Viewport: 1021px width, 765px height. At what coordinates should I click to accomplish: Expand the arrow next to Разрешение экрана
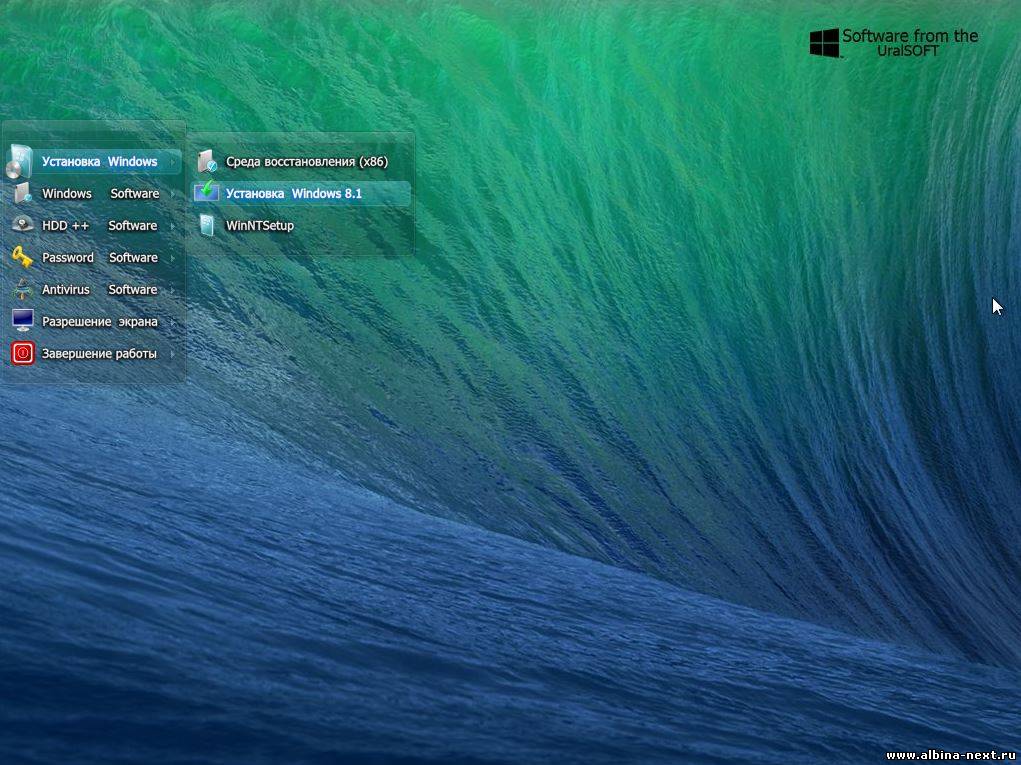point(173,322)
